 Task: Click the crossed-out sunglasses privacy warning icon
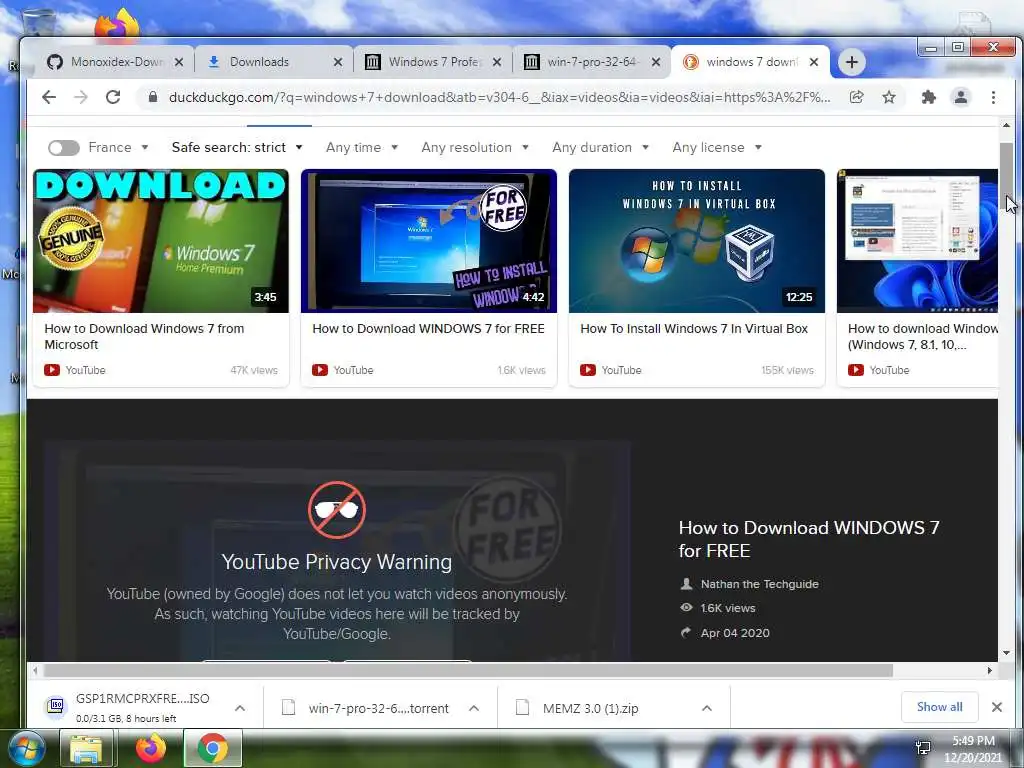point(337,510)
